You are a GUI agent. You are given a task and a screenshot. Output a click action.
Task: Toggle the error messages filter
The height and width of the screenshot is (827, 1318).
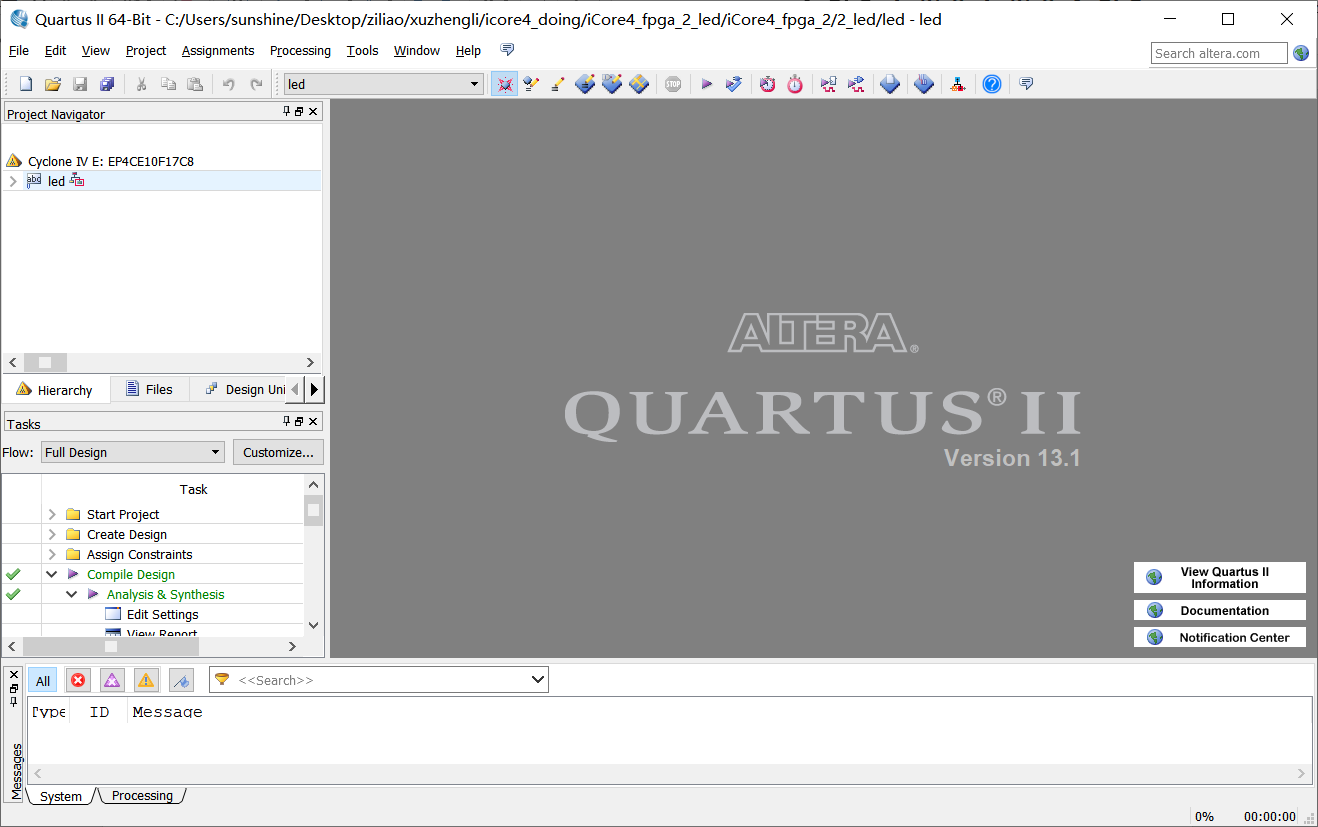78,680
